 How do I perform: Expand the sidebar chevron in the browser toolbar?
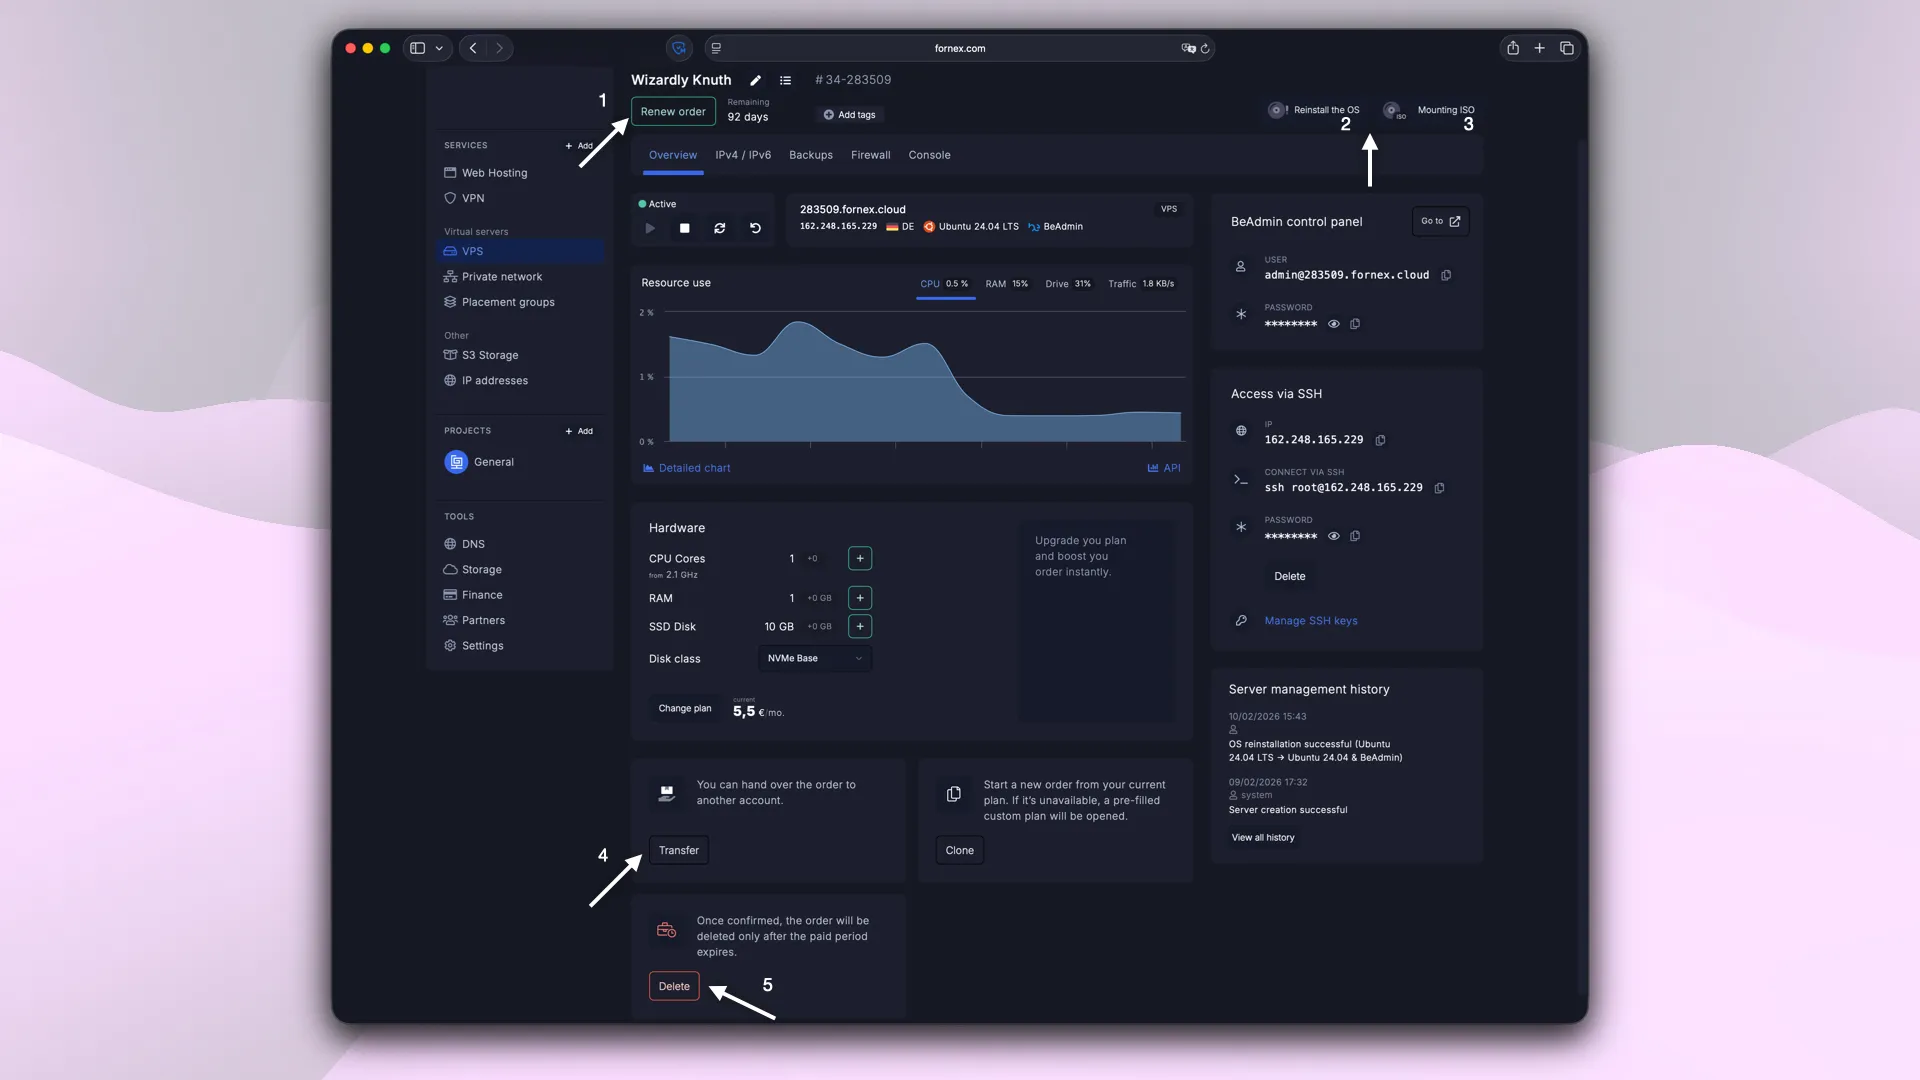click(440, 48)
